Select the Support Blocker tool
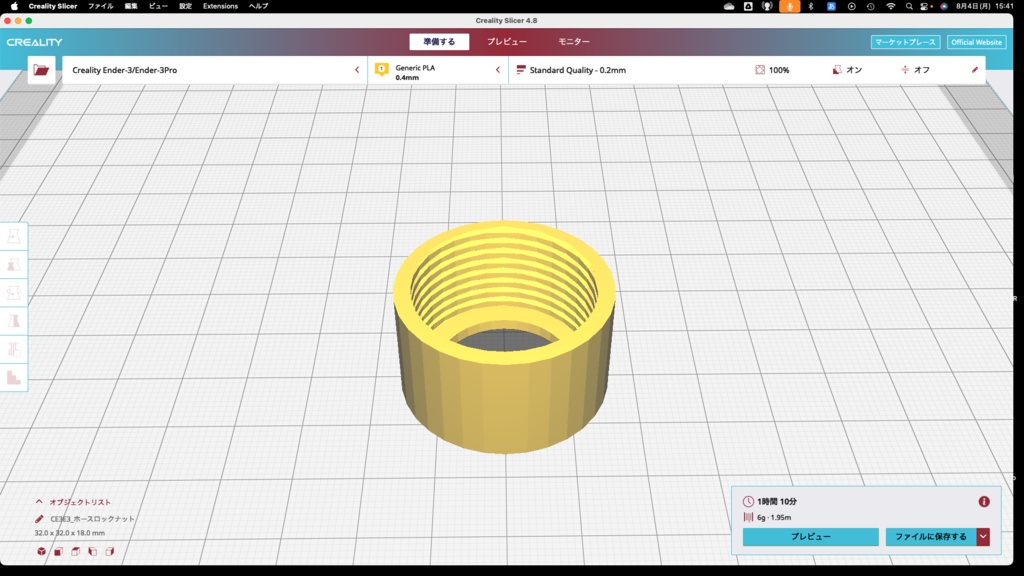Viewport: 1024px width, 576px height. click(x=13, y=377)
